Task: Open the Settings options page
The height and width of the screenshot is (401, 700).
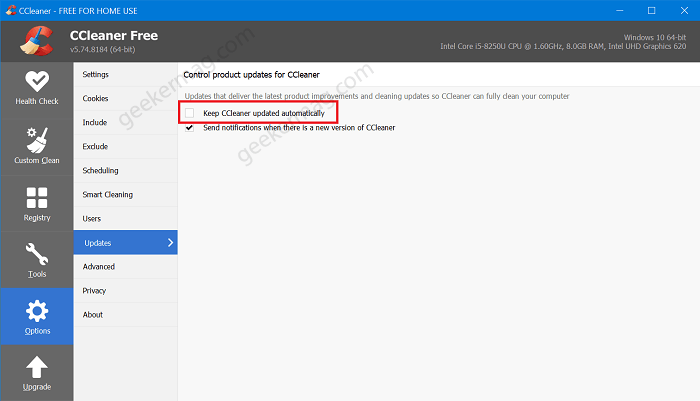Action: (x=125, y=75)
